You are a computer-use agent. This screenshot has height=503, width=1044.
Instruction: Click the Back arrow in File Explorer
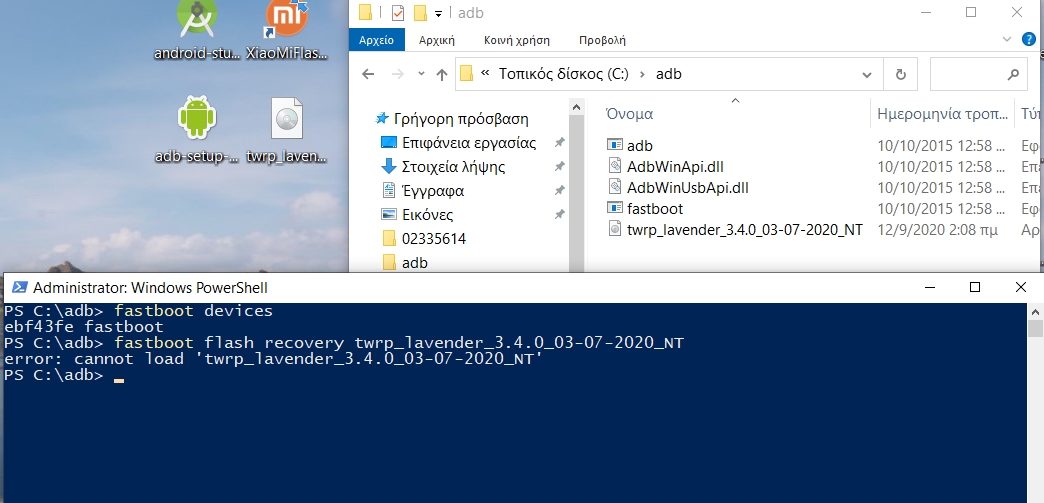pos(368,74)
